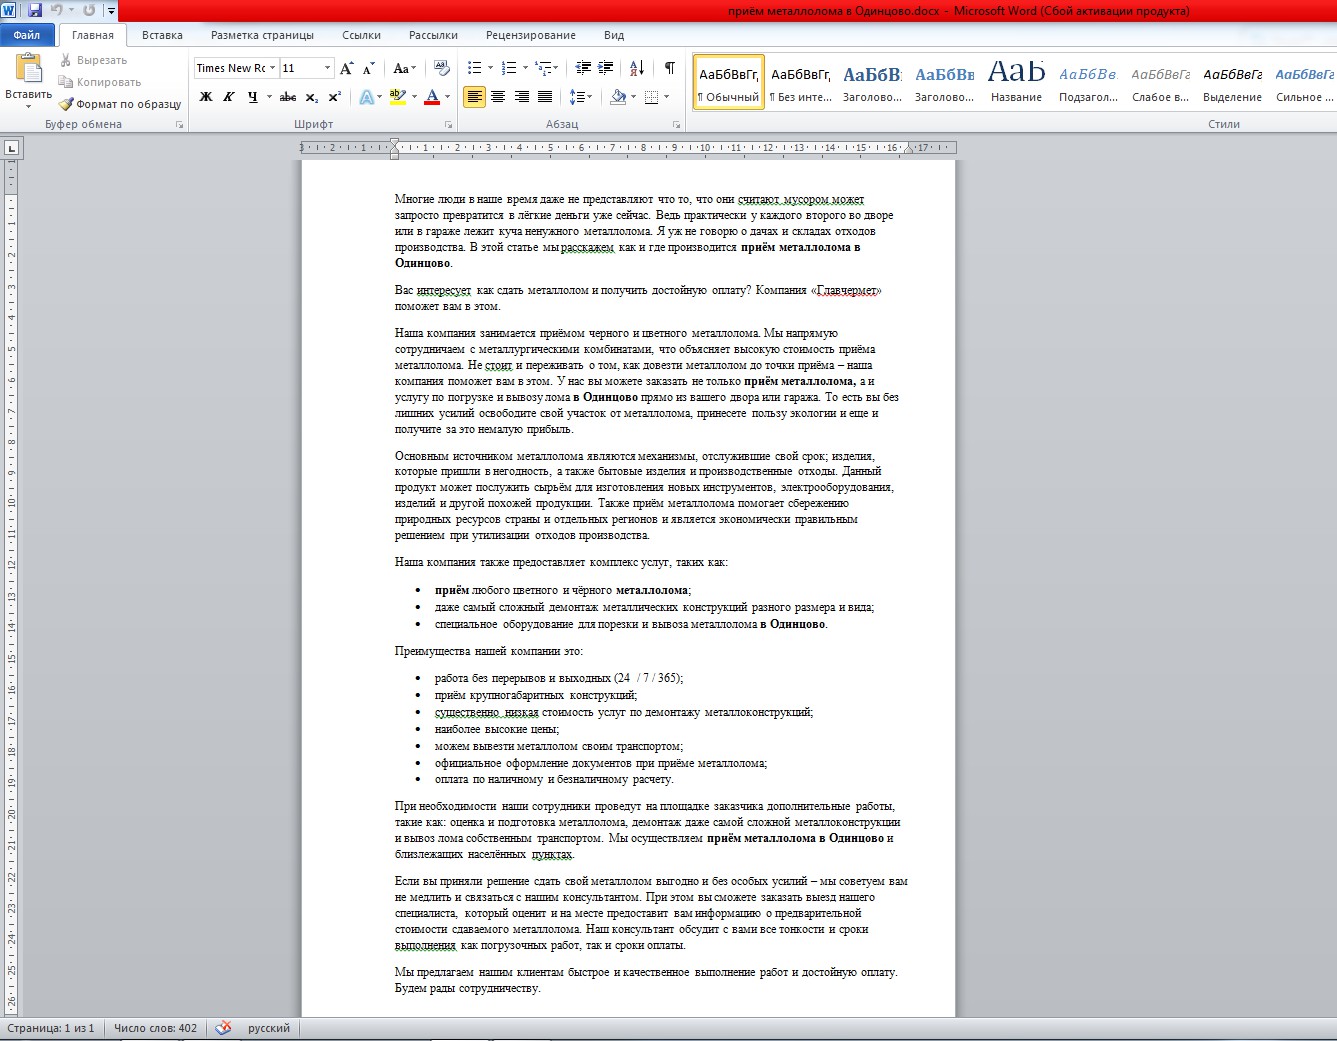Decrease paragraph indent
This screenshot has height=1041, width=1337.
[x=583, y=68]
